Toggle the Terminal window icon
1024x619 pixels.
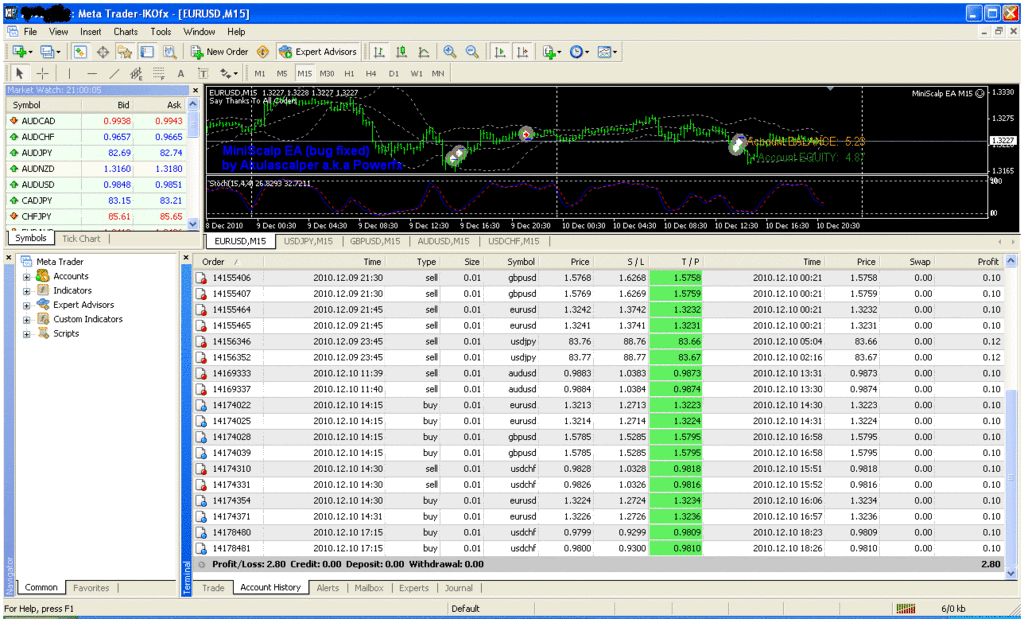pos(147,52)
